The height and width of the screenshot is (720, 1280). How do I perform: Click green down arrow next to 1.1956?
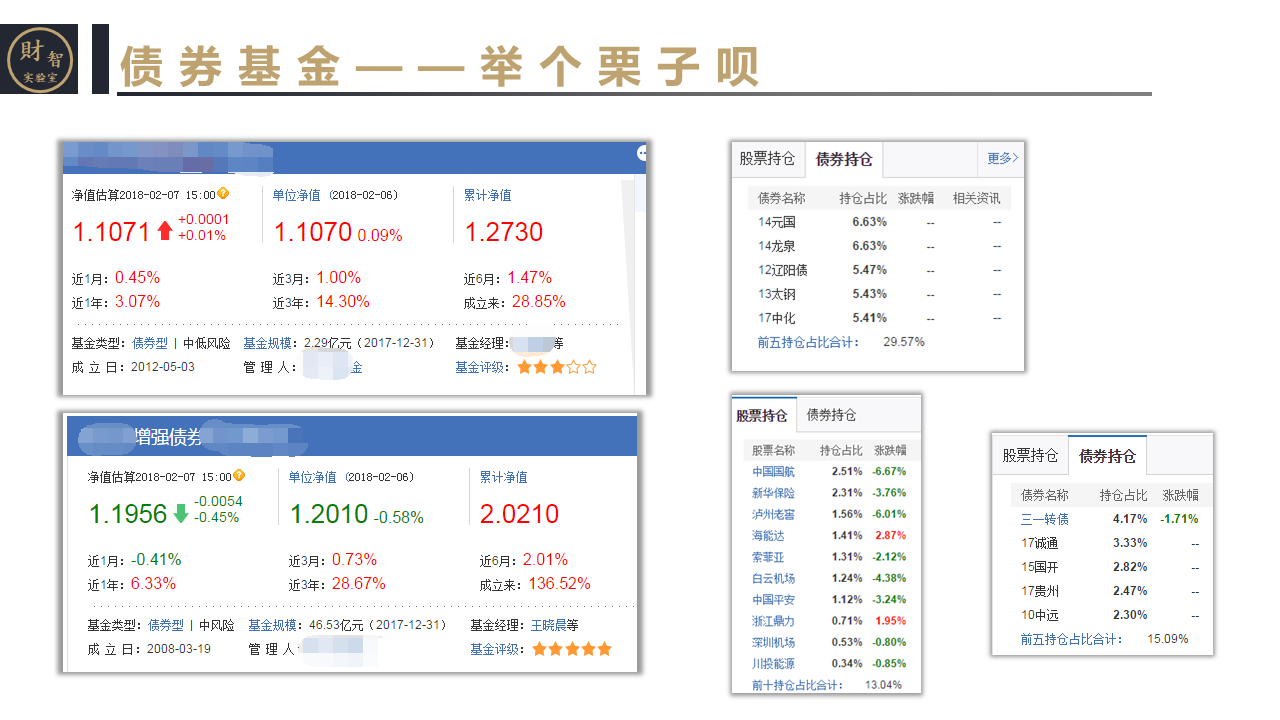tap(181, 514)
